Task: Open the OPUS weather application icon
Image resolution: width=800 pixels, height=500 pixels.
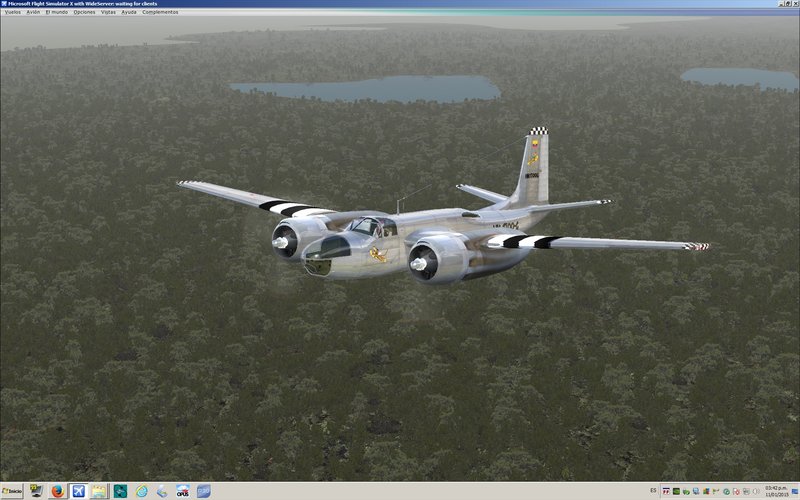Action: click(183, 491)
